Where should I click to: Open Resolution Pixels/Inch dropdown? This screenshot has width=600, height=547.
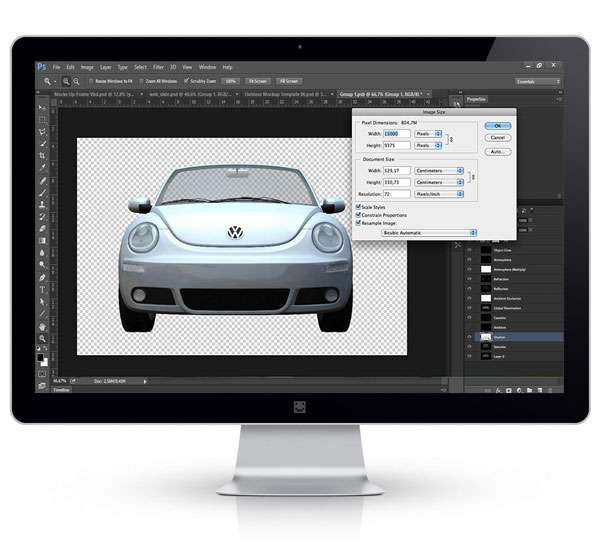point(439,194)
